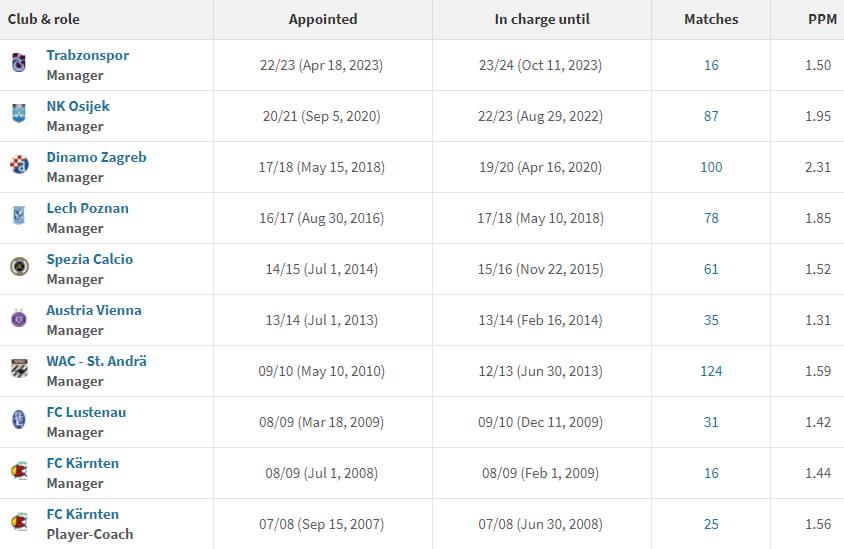Click the Spezia Calcio club crest icon
The height and width of the screenshot is (549, 844).
[19, 268]
